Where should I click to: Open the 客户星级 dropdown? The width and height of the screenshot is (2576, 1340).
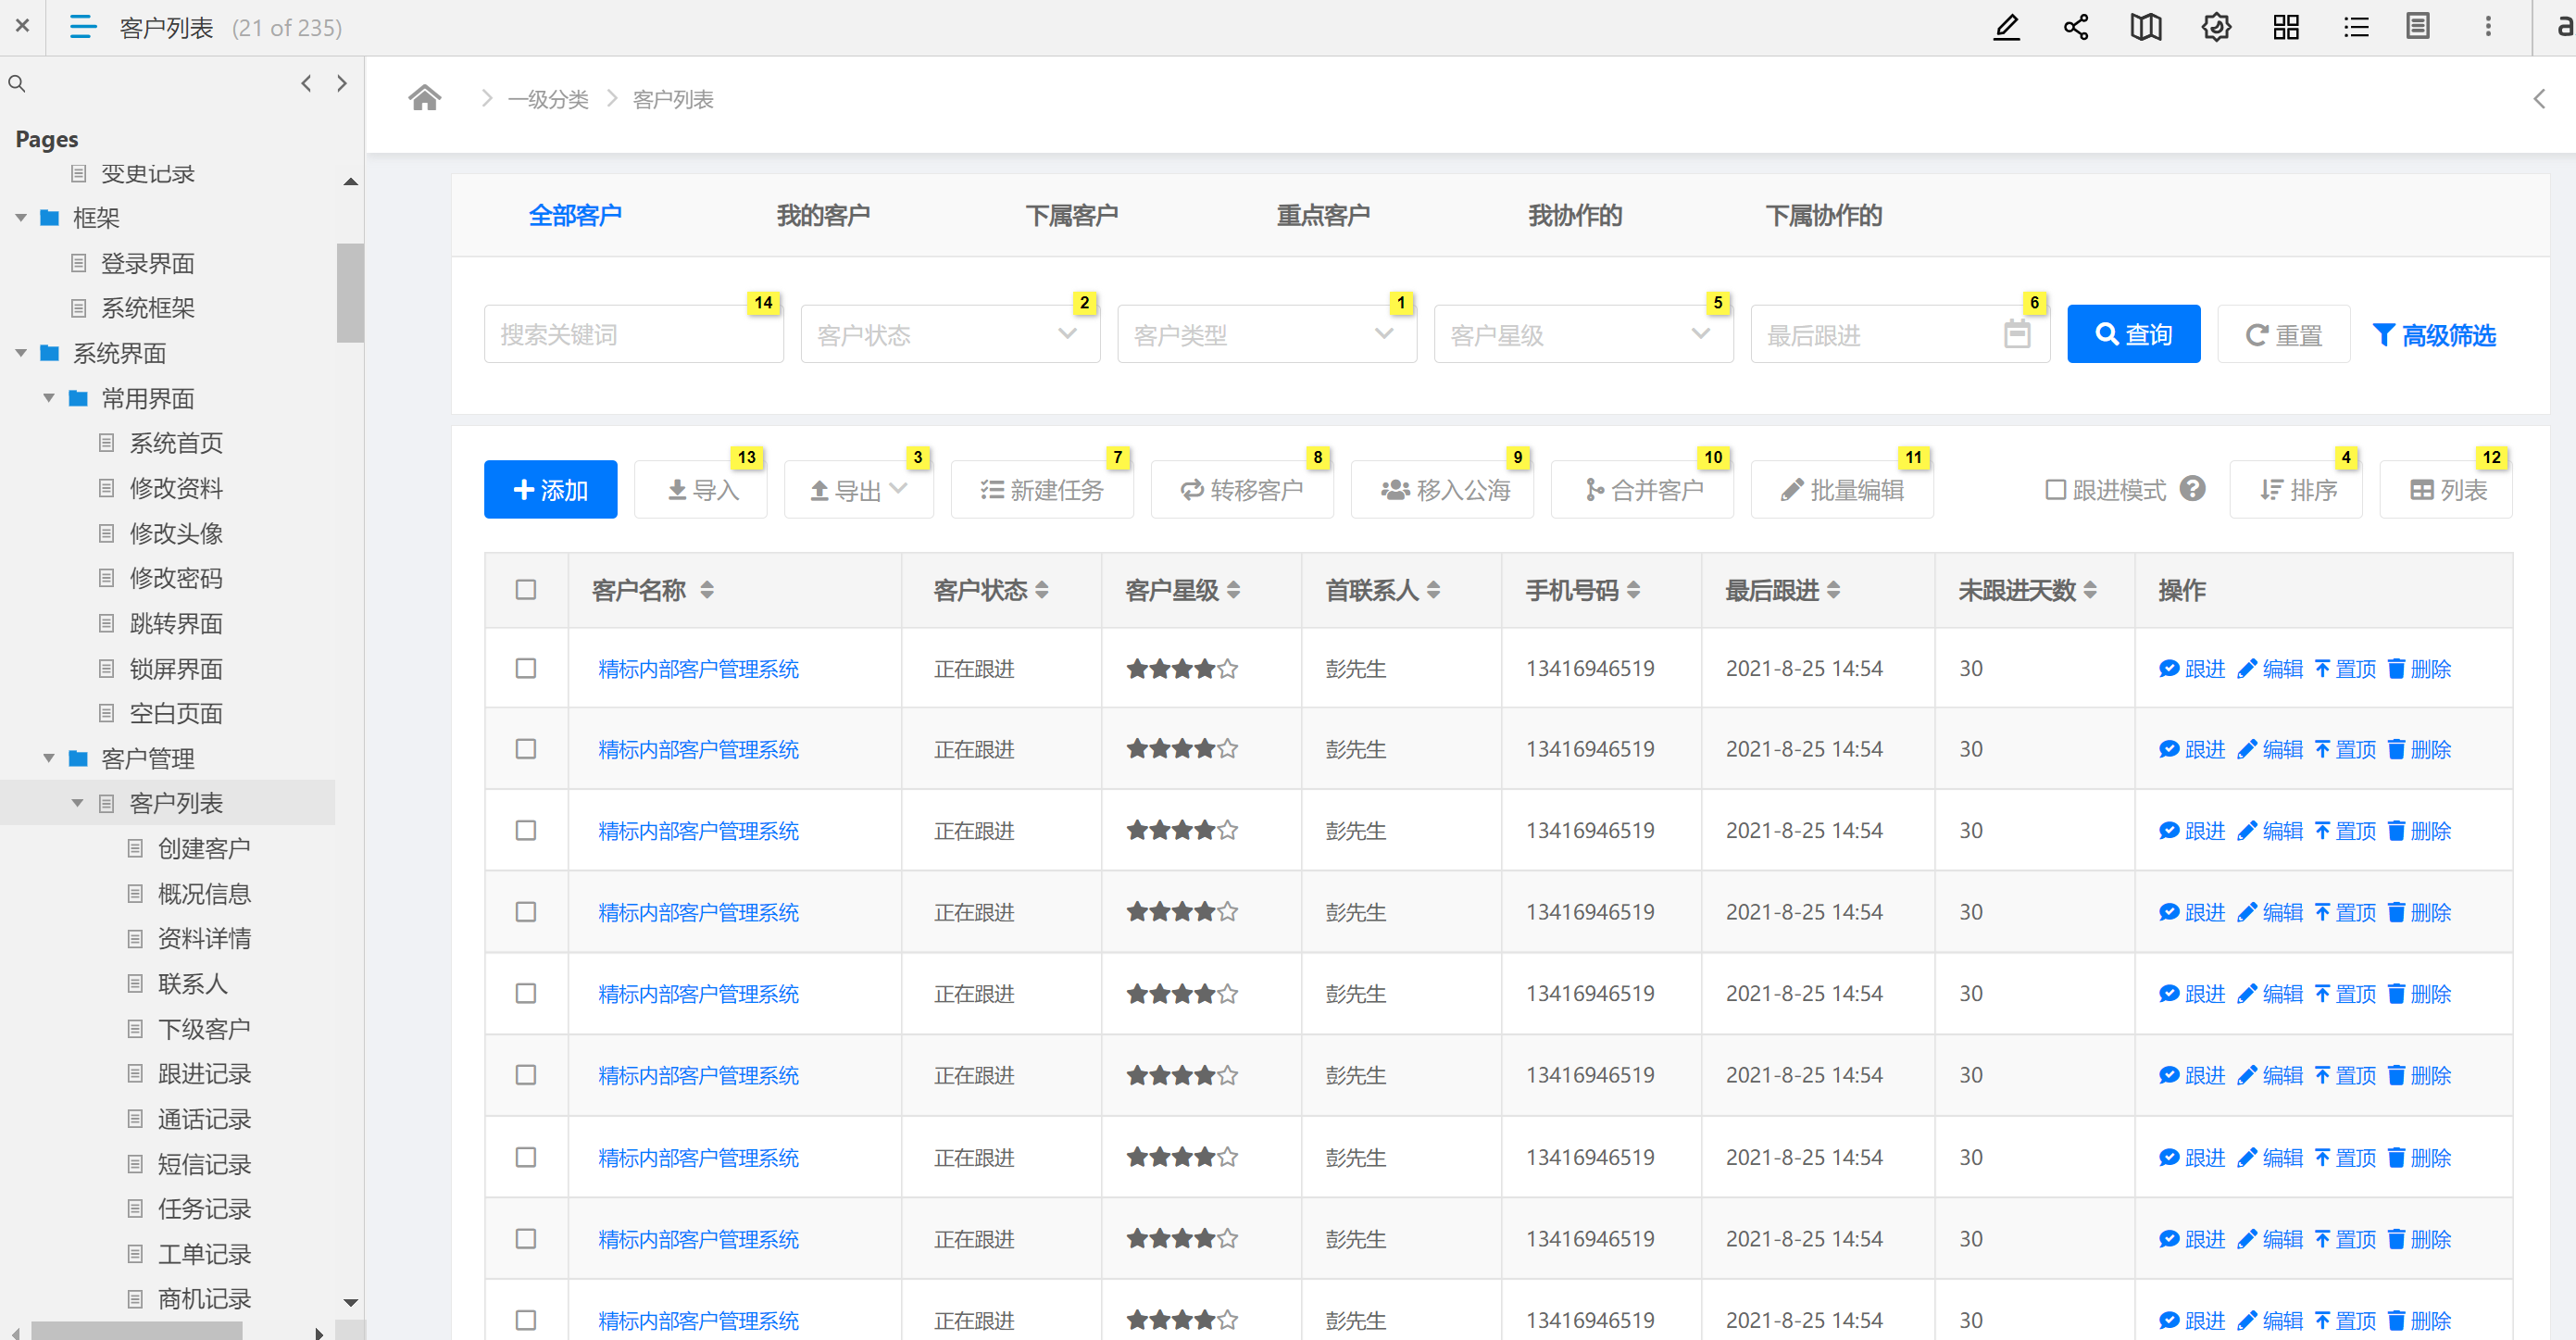tap(1583, 334)
